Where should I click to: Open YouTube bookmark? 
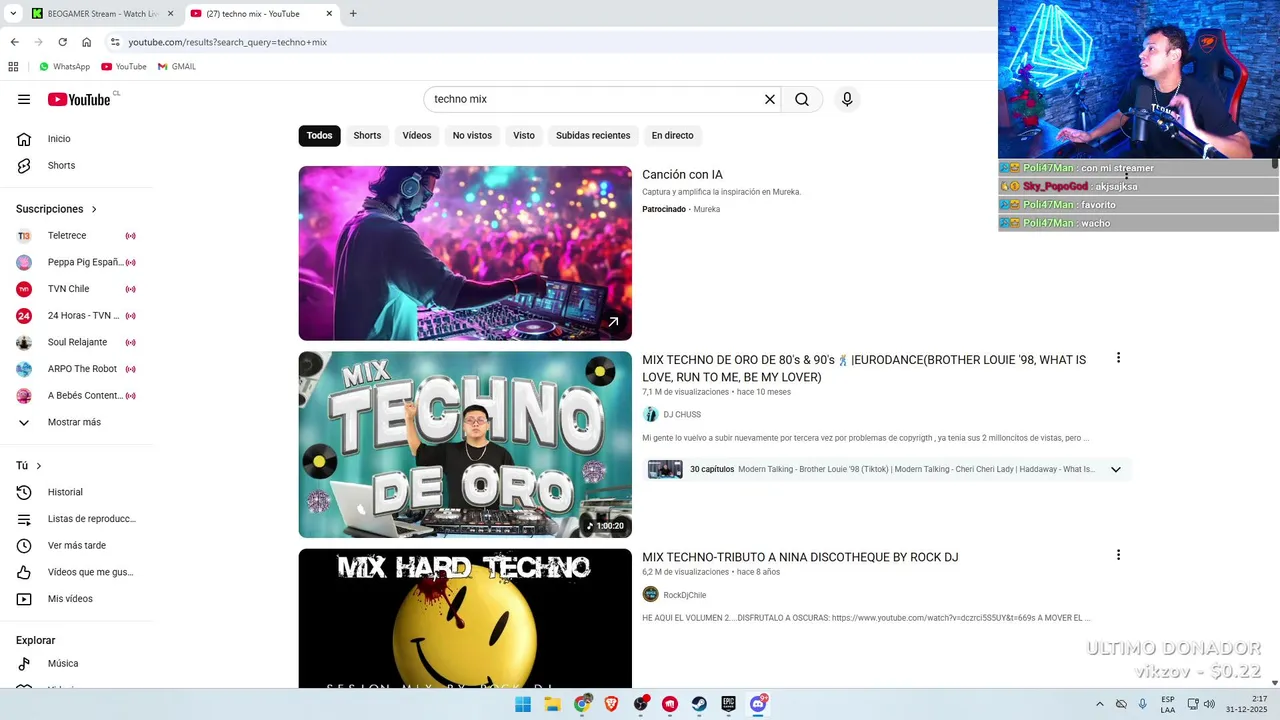pos(124,66)
